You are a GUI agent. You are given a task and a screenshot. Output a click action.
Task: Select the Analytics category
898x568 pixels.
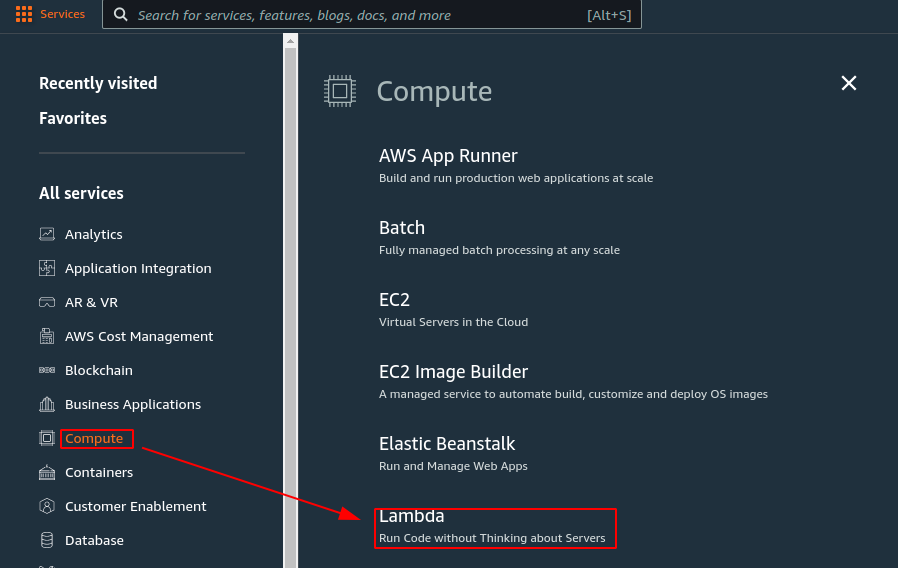[x=93, y=234]
